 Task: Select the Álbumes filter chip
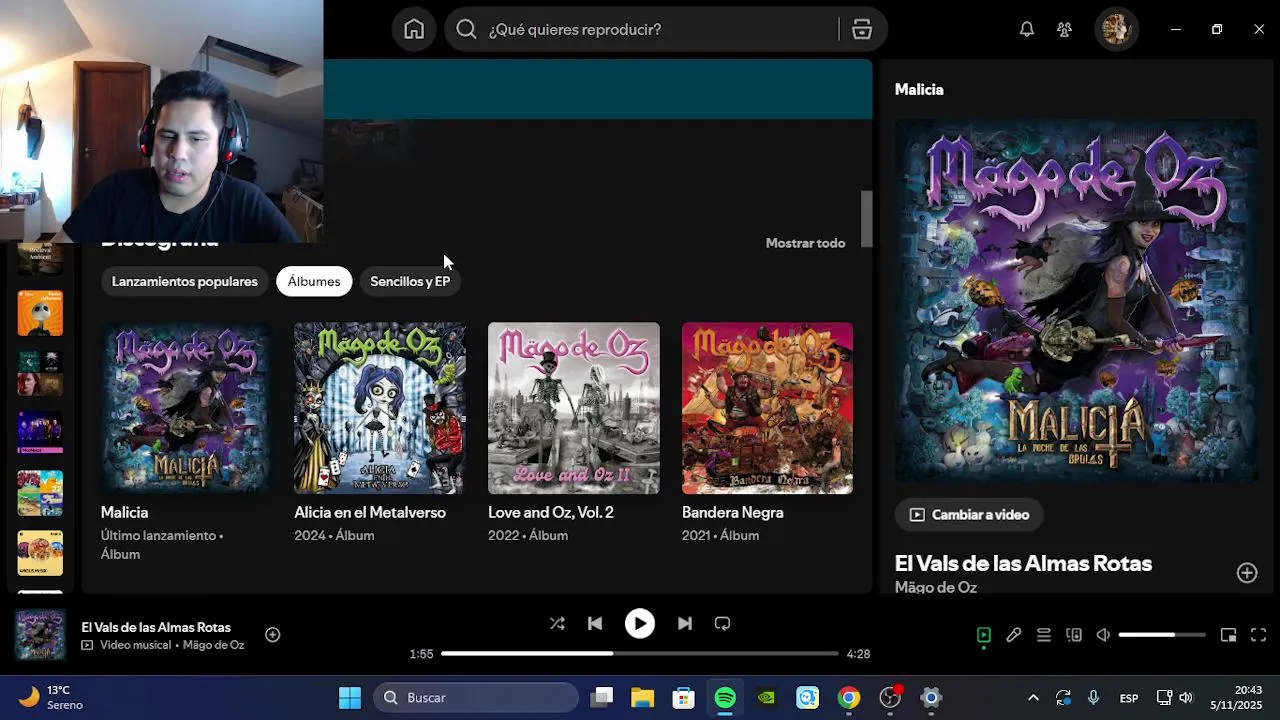tap(314, 281)
